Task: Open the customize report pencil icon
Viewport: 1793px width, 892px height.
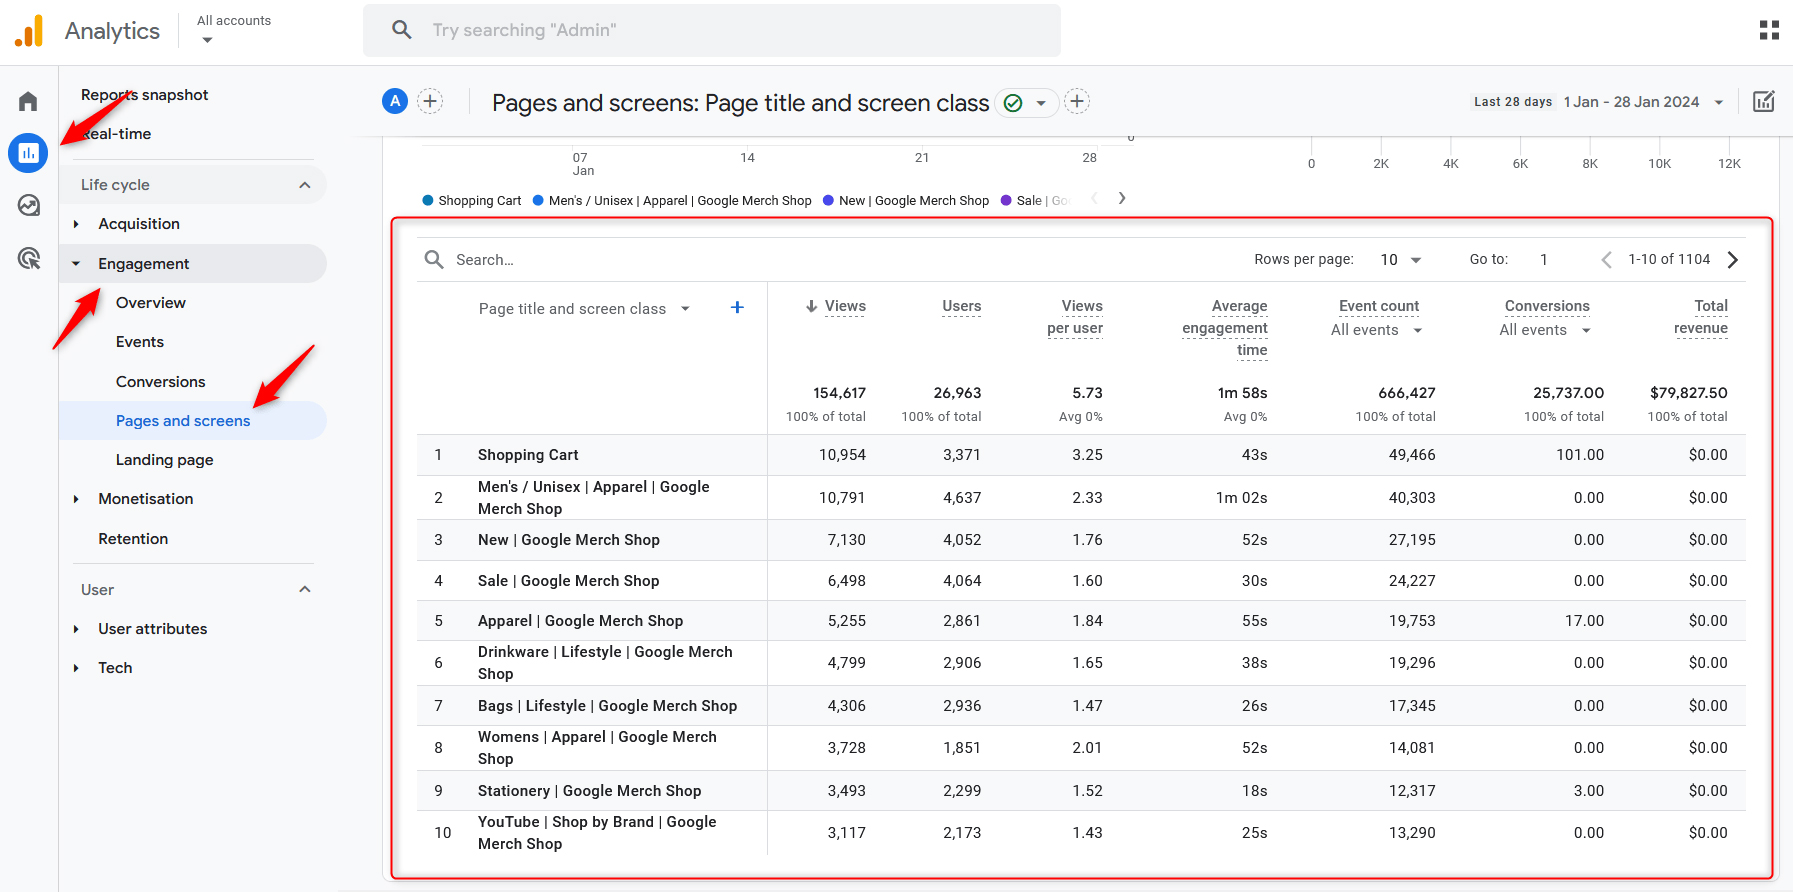Action: 1764,101
